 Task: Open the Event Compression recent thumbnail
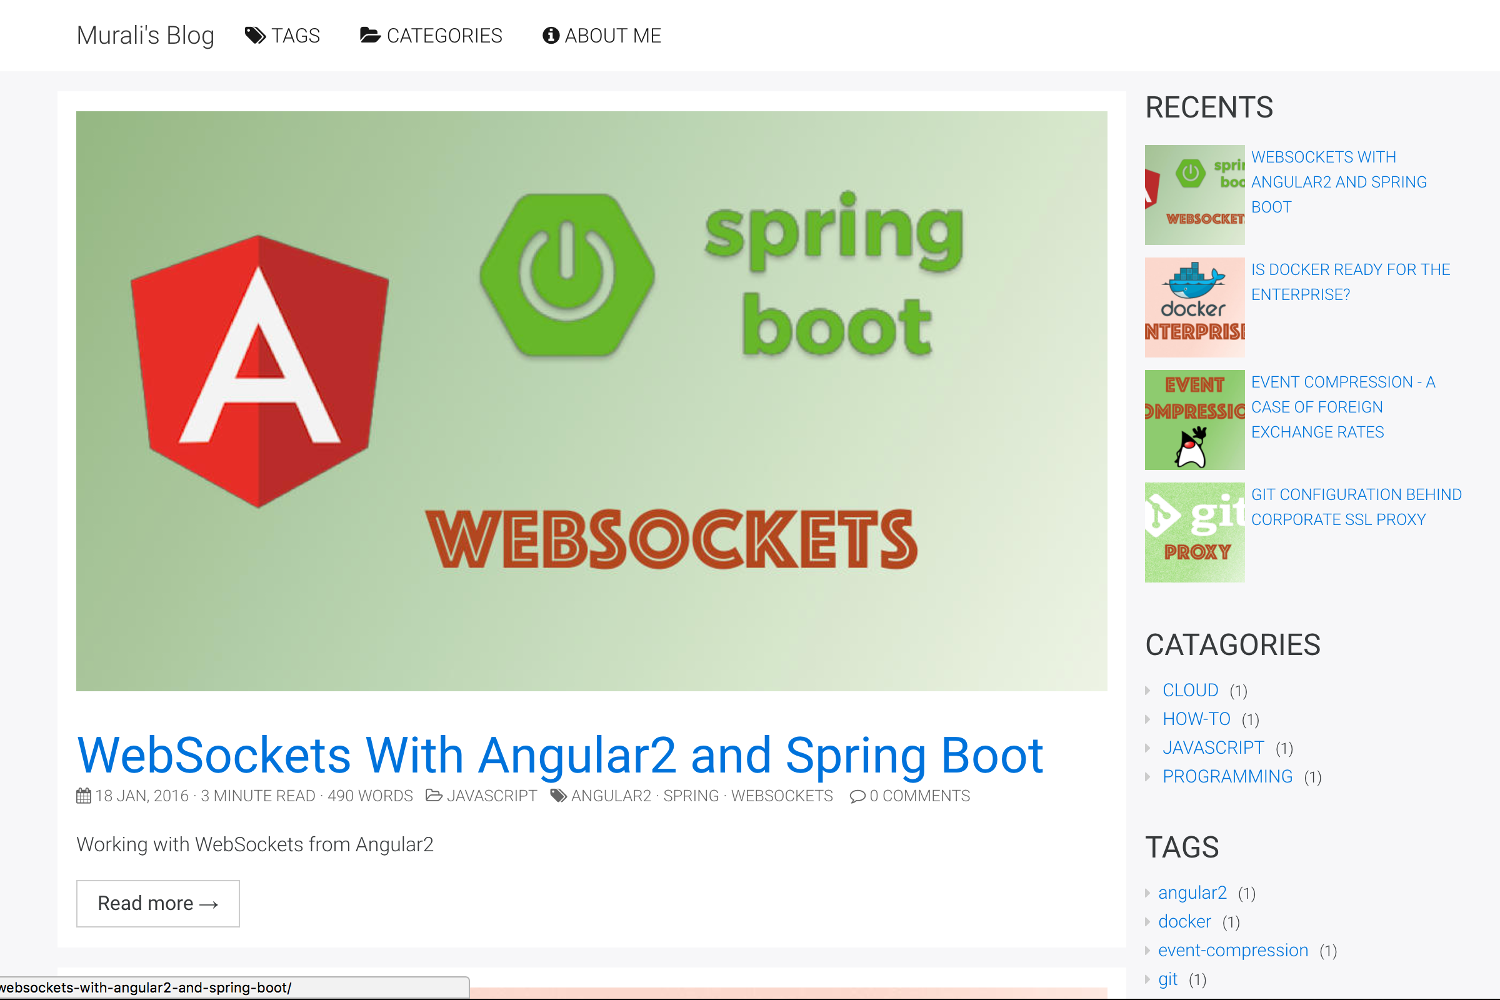[x=1195, y=420]
